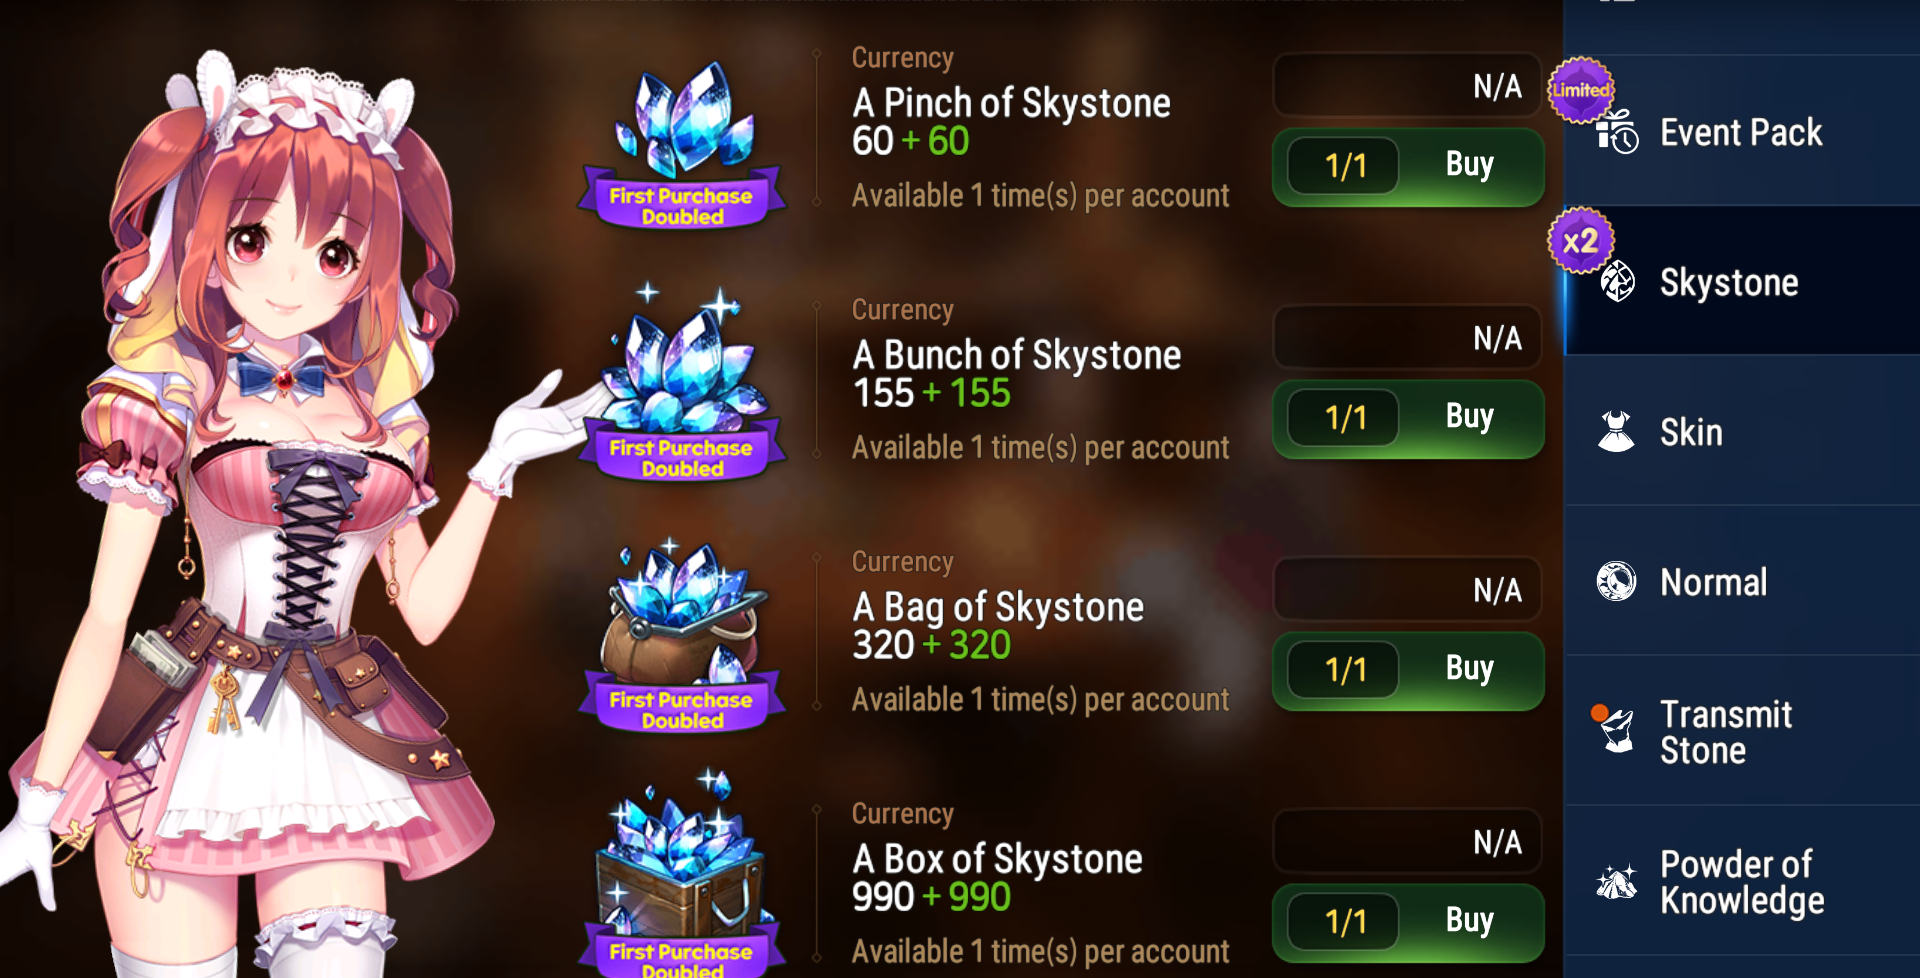Select the Bag of Skystone thumbnail
1920x978 pixels.
[683, 638]
